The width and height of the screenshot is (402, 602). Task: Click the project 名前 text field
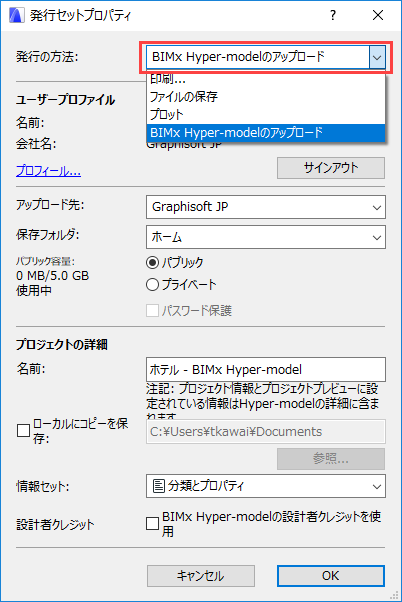pyautogui.click(x=266, y=370)
